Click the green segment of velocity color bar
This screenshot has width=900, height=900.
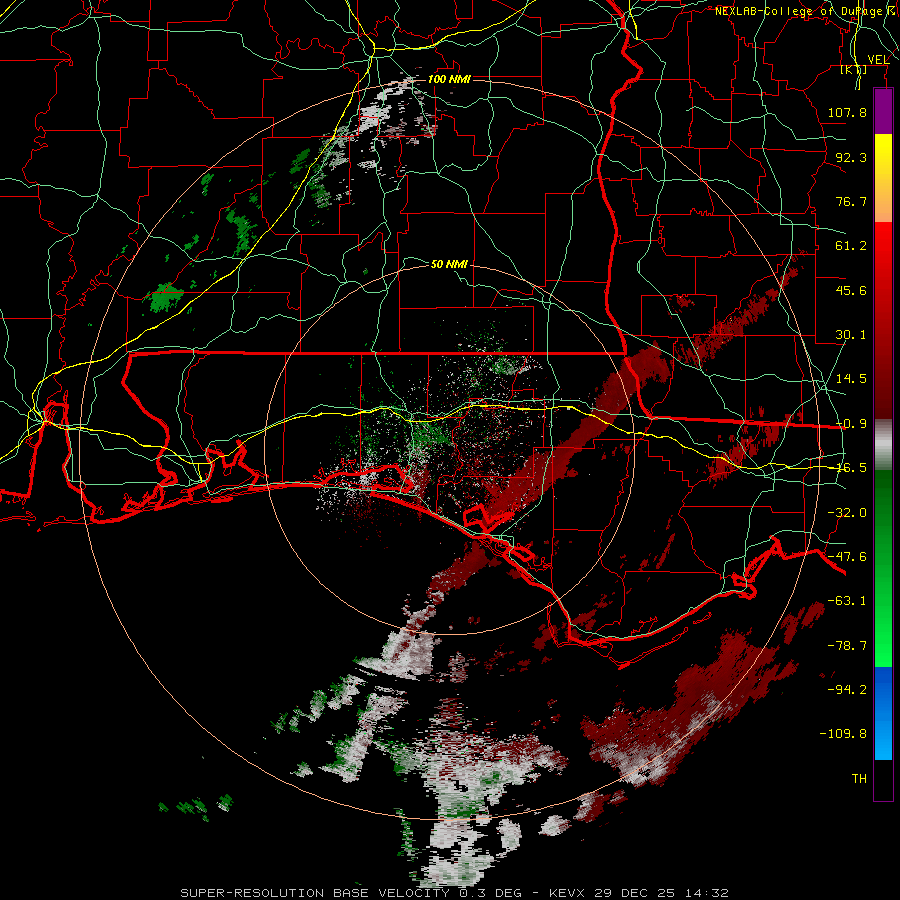(x=883, y=568)
